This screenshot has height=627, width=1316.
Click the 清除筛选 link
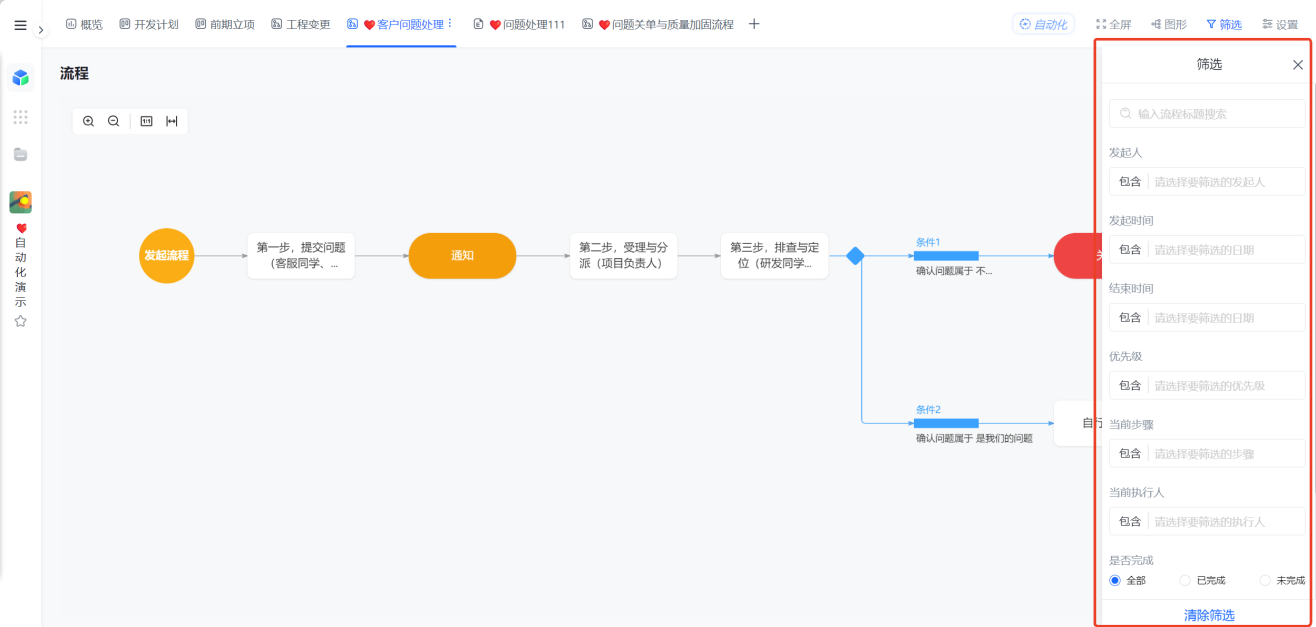(x=1209, y=615)
